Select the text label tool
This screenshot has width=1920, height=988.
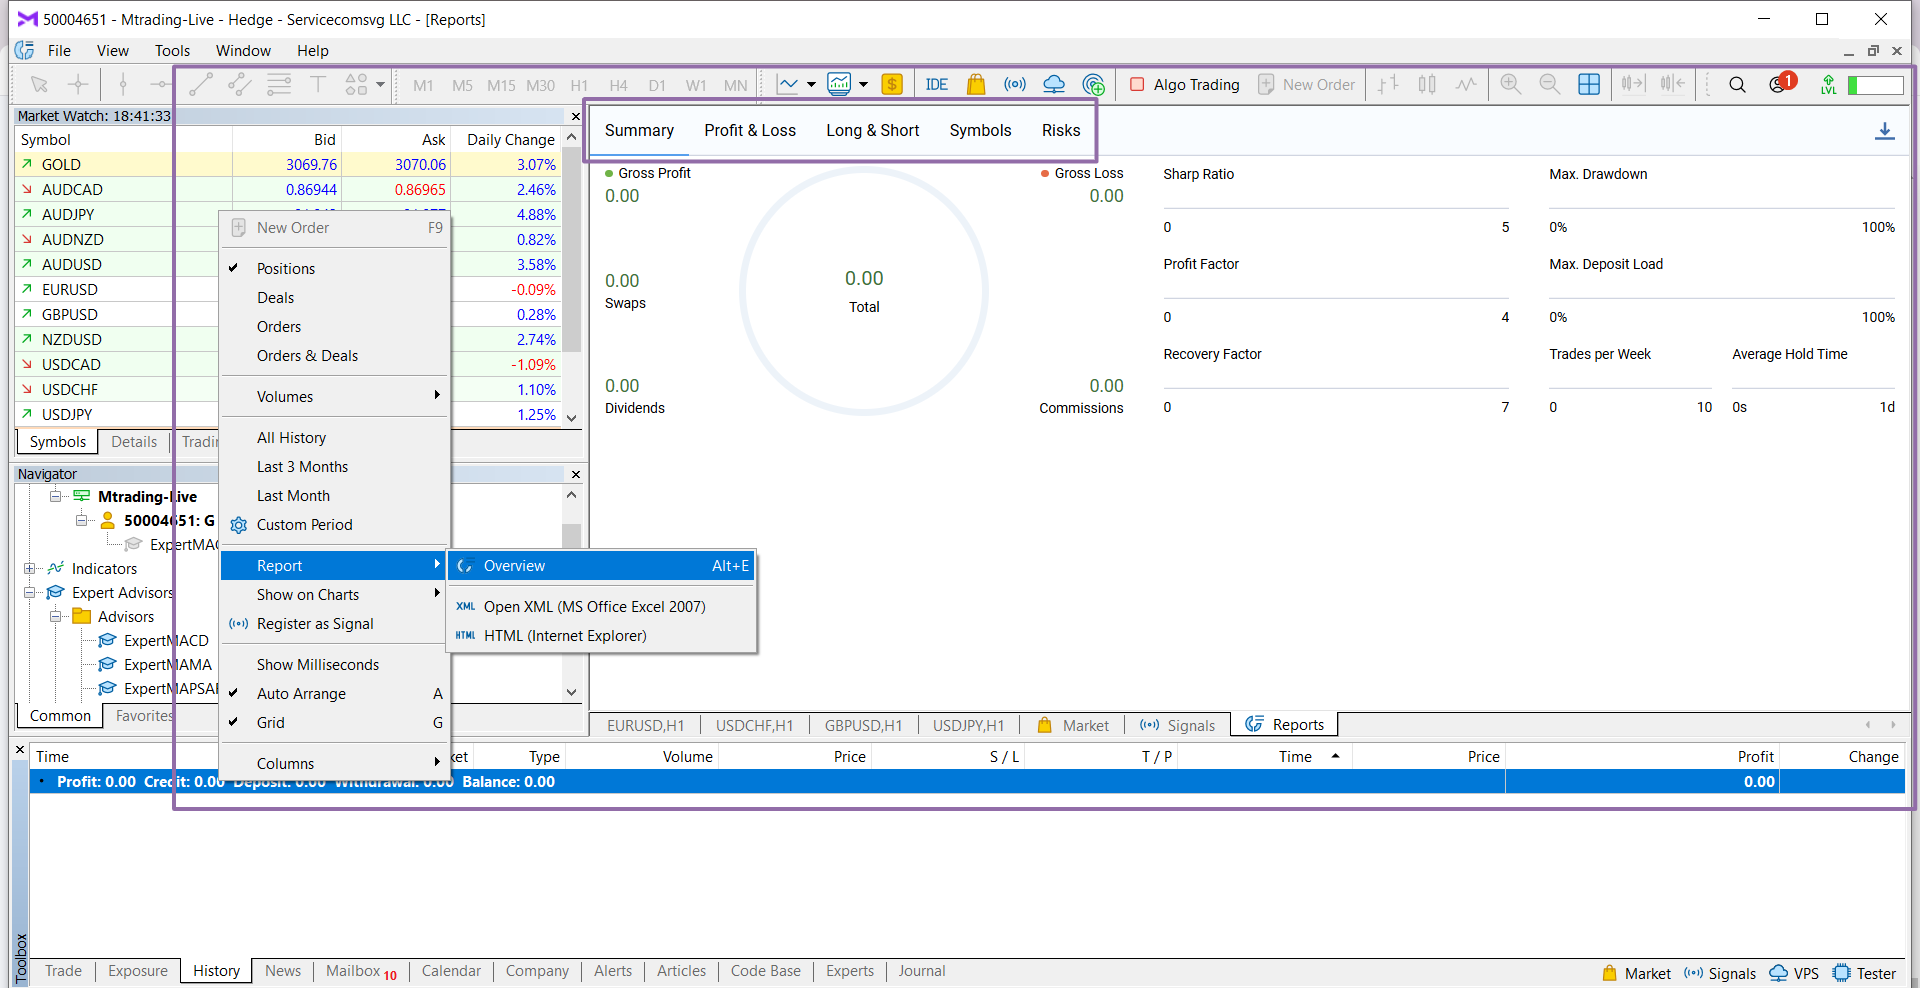318,85
